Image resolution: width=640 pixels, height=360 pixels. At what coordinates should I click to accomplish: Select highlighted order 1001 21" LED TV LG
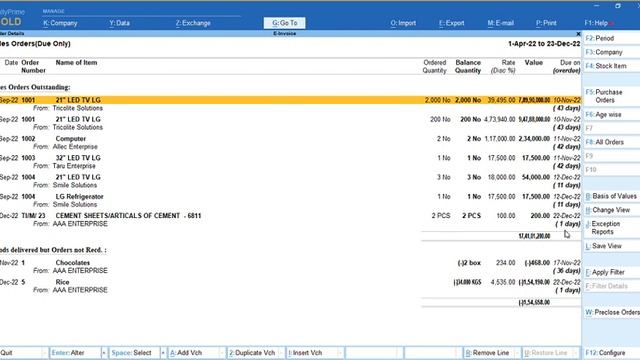[290, 100]
